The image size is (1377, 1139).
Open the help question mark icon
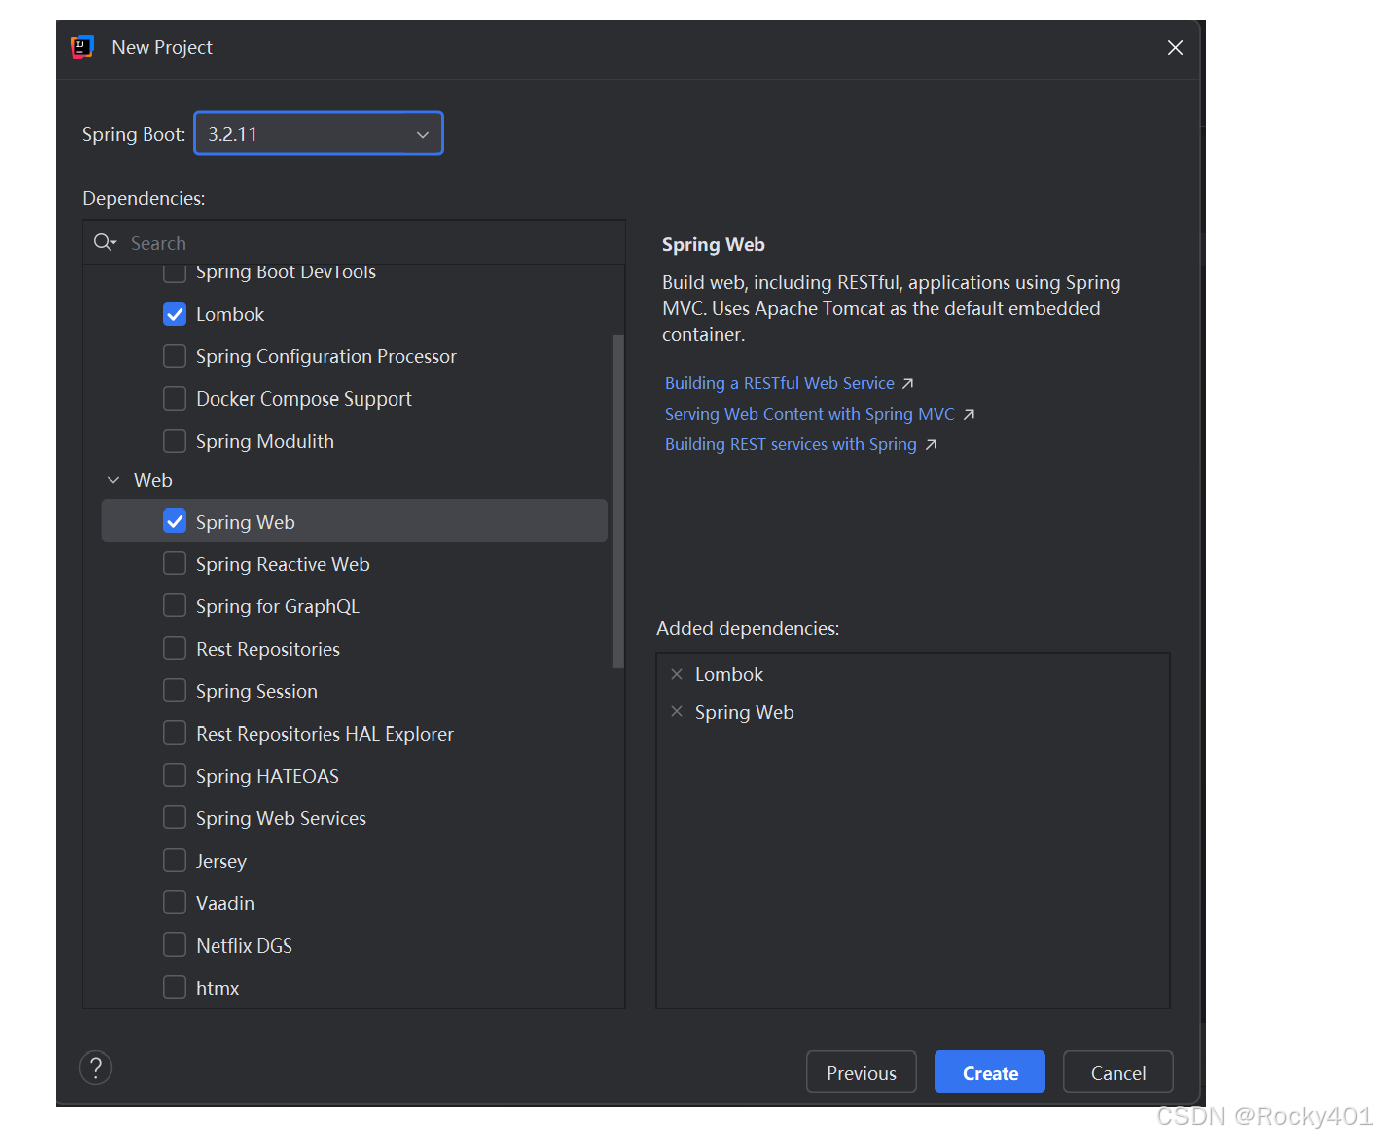click(96, 1068)
